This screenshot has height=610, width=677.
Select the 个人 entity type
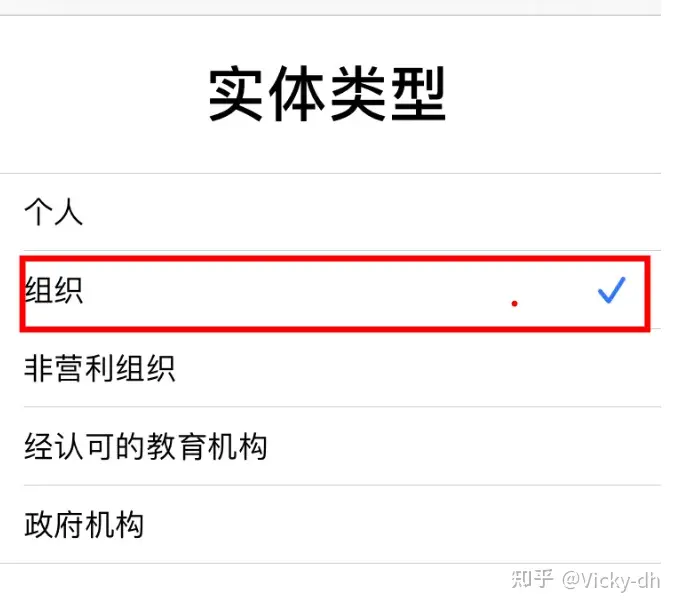[x=54, y=212]
